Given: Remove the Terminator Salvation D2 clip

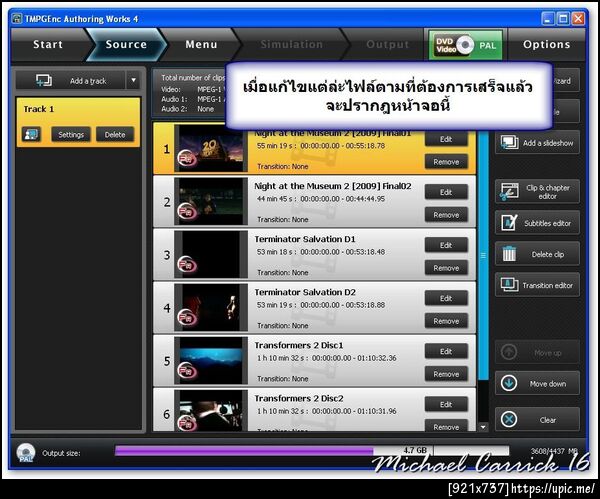Looking at the screenshot, I should click(x=446, y=321).
